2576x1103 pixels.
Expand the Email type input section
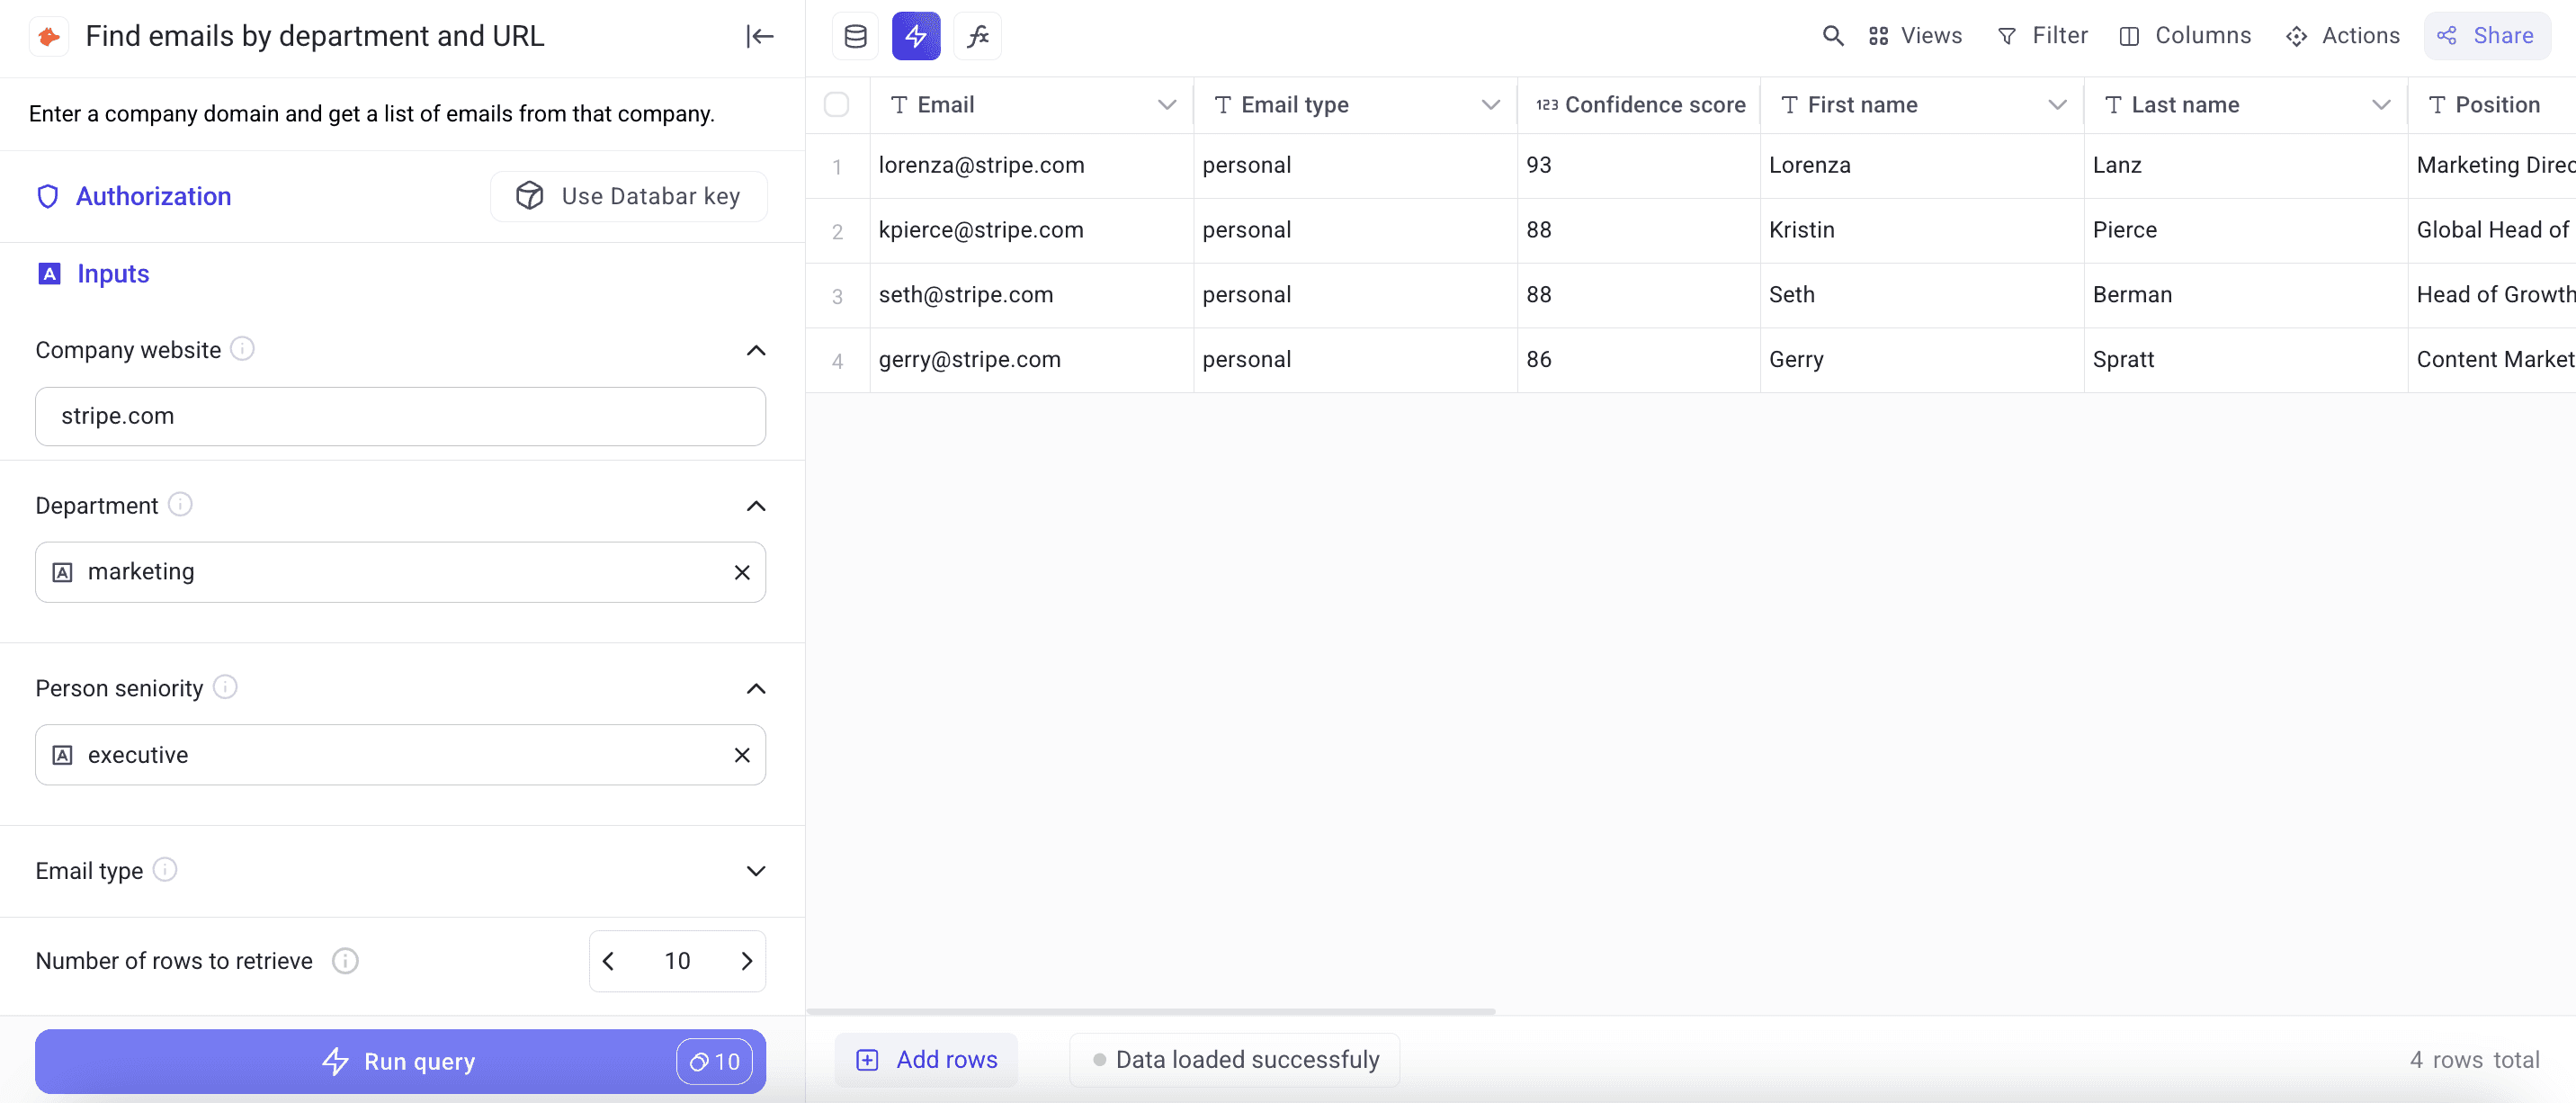point(756,871)
